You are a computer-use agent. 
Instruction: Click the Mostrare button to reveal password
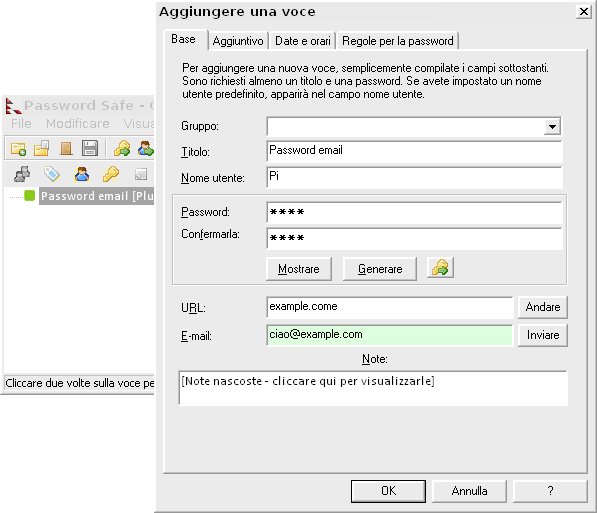tap(299, 269)
